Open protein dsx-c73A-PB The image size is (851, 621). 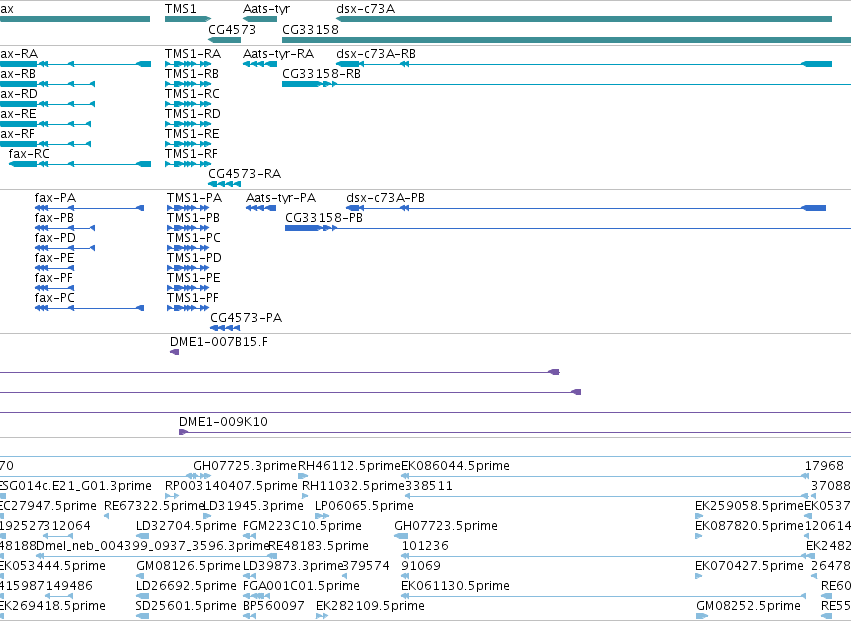pyautogui.click(x=385, y=198)
